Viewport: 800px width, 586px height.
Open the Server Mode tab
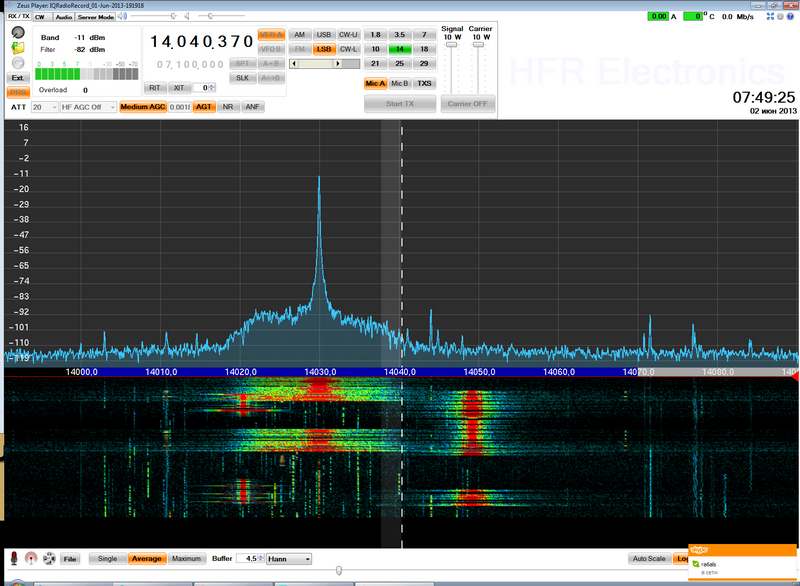(x=96, y=17)
